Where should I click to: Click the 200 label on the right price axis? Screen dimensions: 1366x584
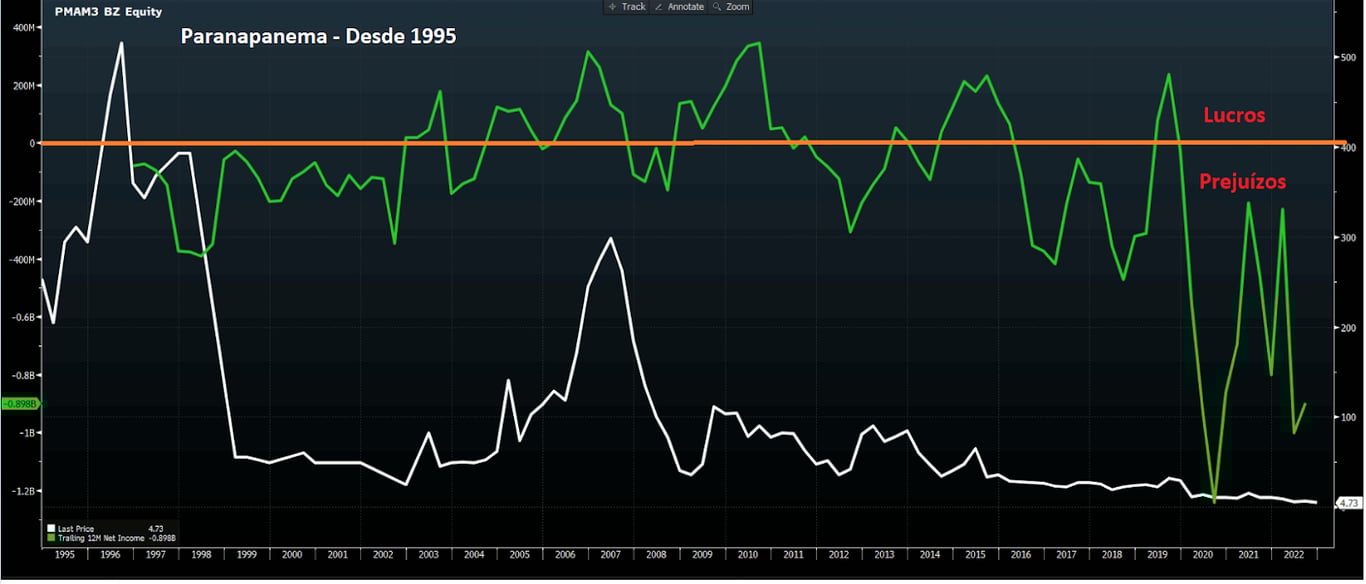[1347, 327]
